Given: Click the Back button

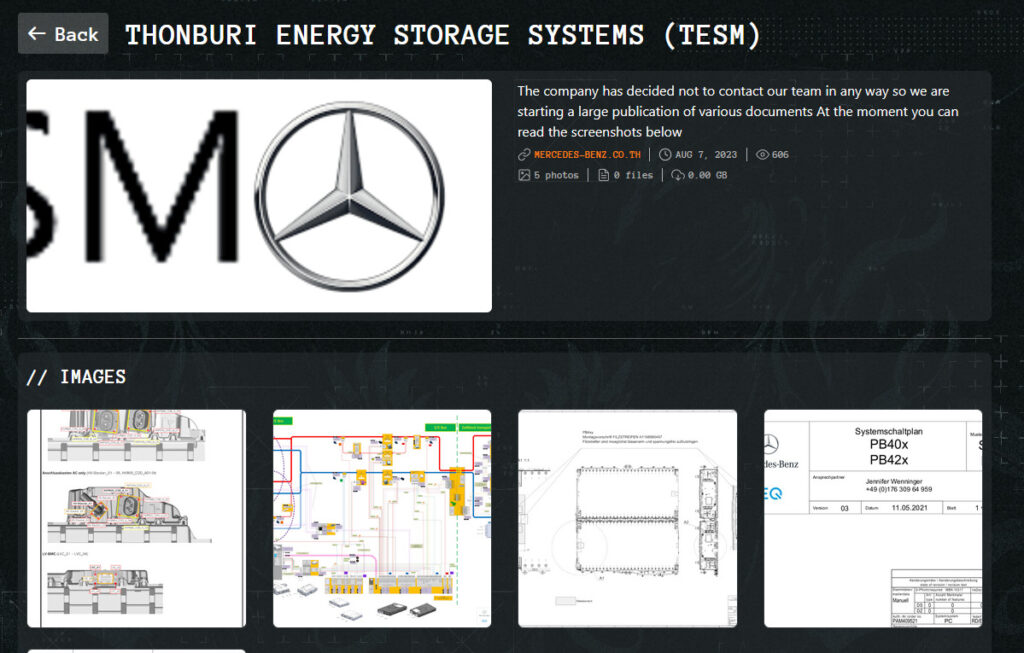Looking at the screenshot, I should point(63,34).
